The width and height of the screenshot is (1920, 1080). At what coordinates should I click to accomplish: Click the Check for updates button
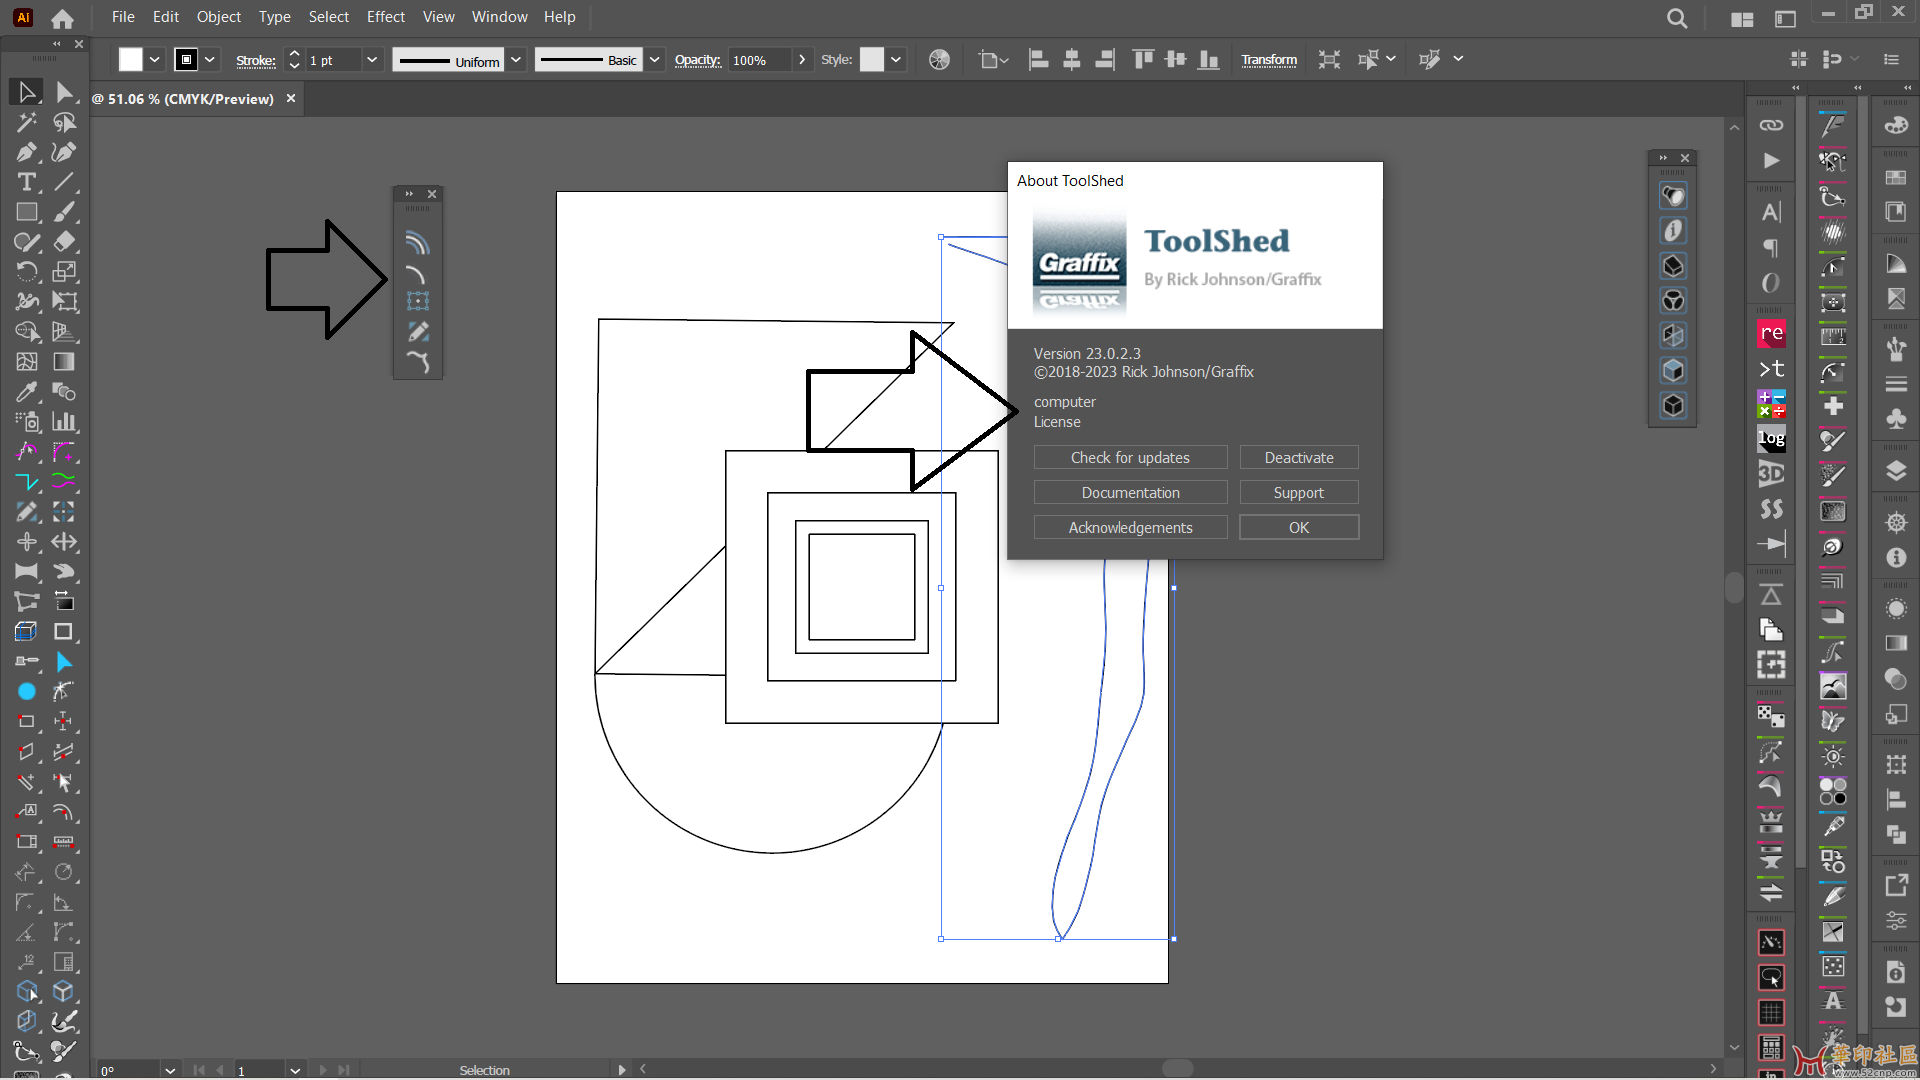(1130, 457)
